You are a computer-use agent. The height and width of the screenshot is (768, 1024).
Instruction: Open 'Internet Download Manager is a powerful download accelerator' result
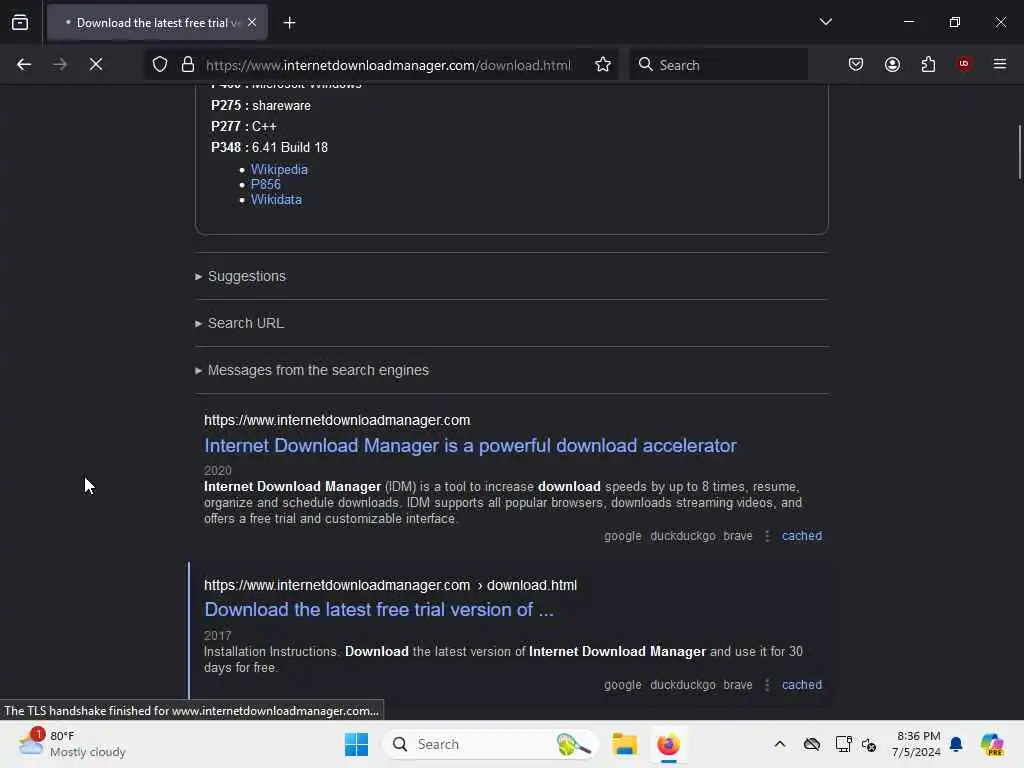pos(470,445)
